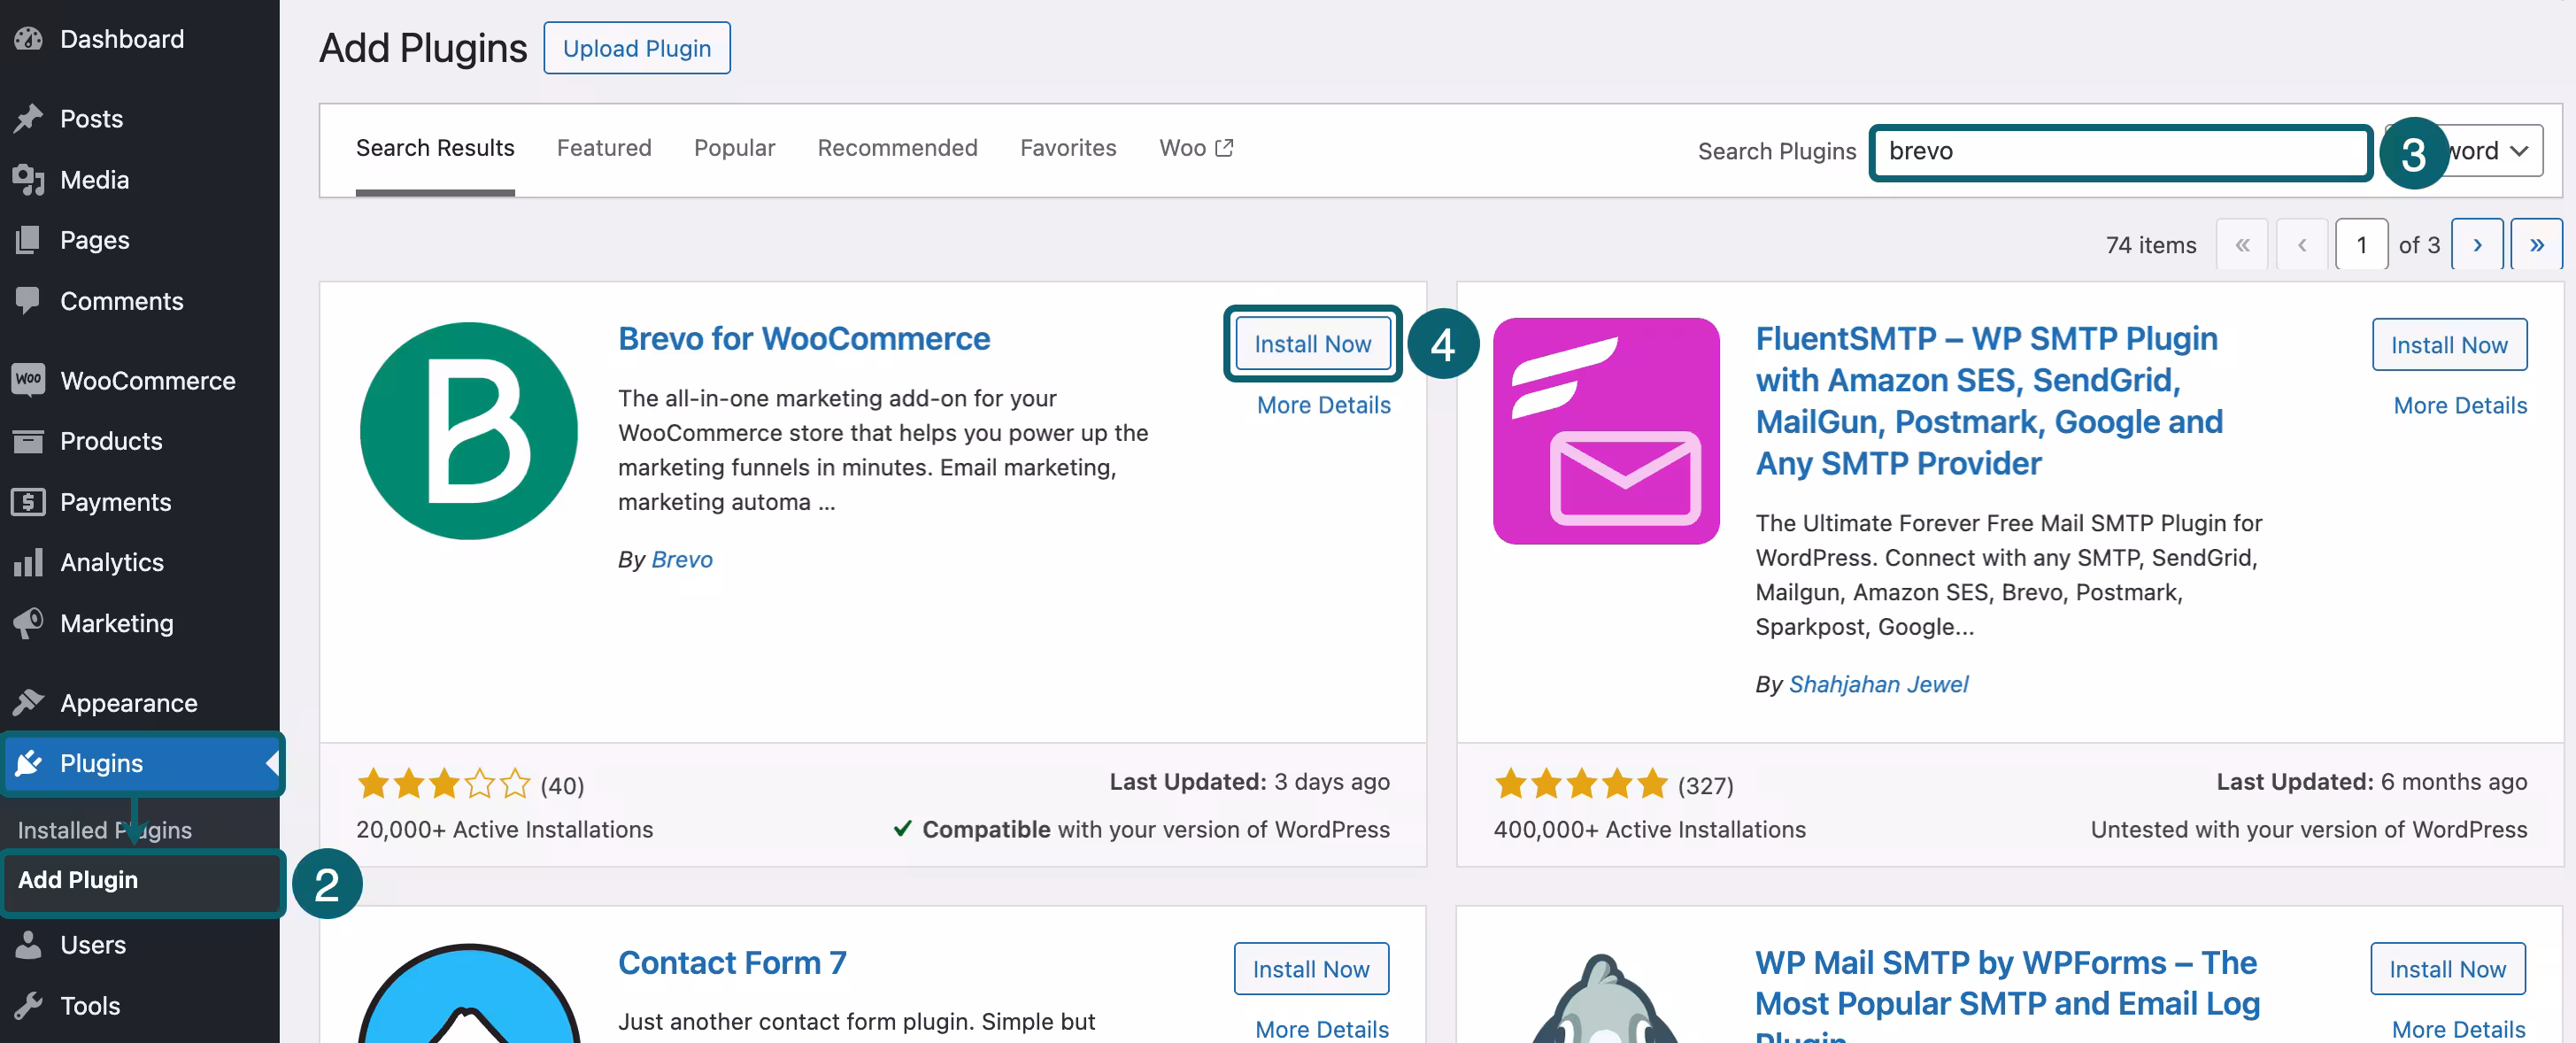Click the Add Plugins page heading
The height and width of the screenshot is (1043, 2576).
click(x=423, y=48)
